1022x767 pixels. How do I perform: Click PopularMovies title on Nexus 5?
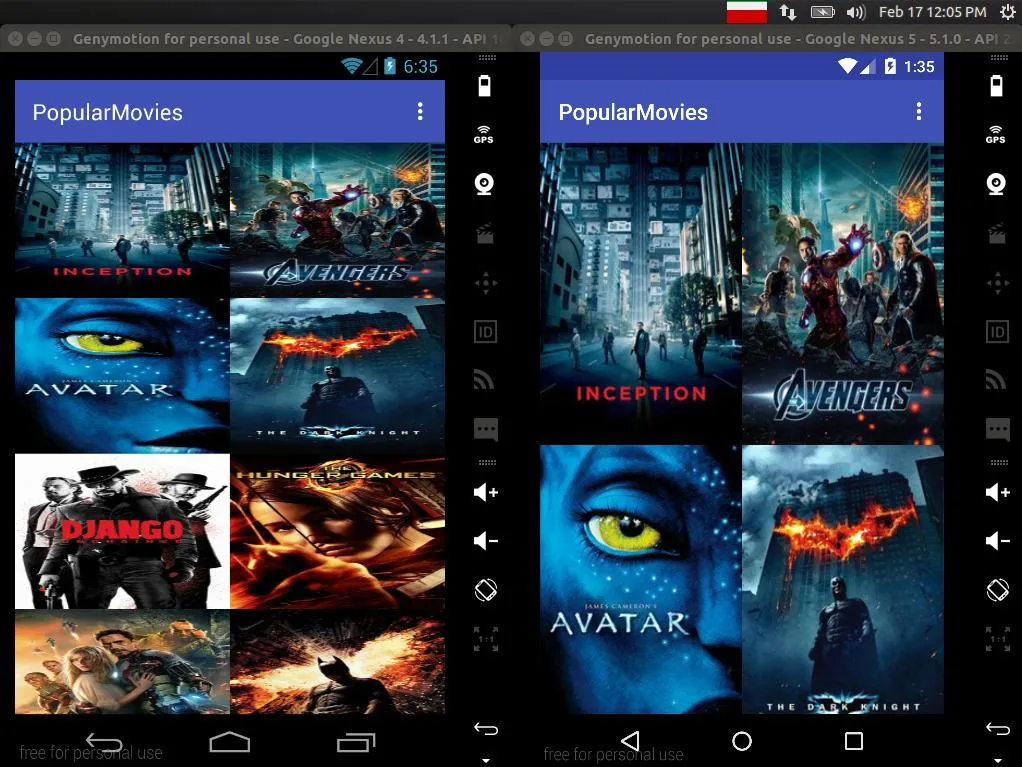click(633, 112)
